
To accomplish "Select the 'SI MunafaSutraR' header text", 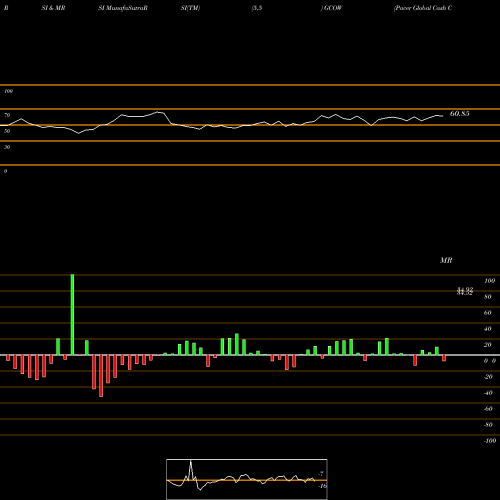I will pos(123,8).
